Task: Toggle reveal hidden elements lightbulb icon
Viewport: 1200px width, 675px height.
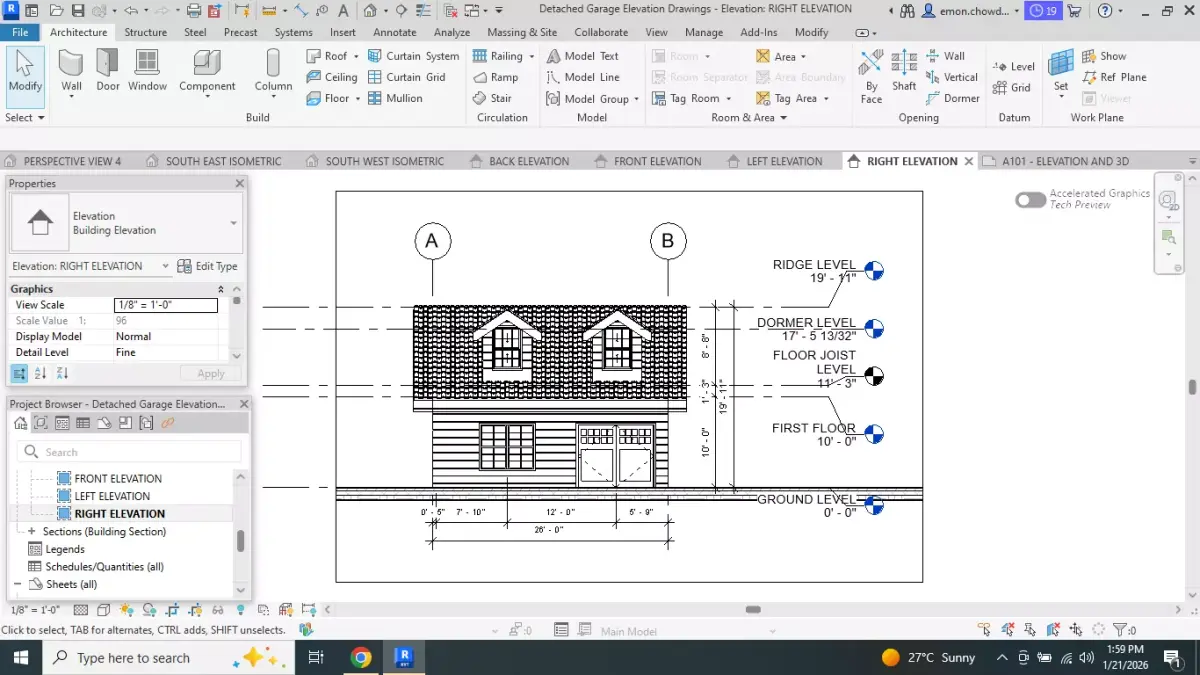Action: [240, 610]
